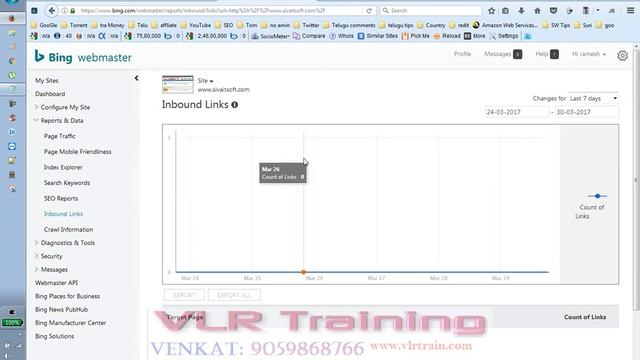Open Search Keywords report
This screenshot has height=360, width=640.
tap(67, 183)
